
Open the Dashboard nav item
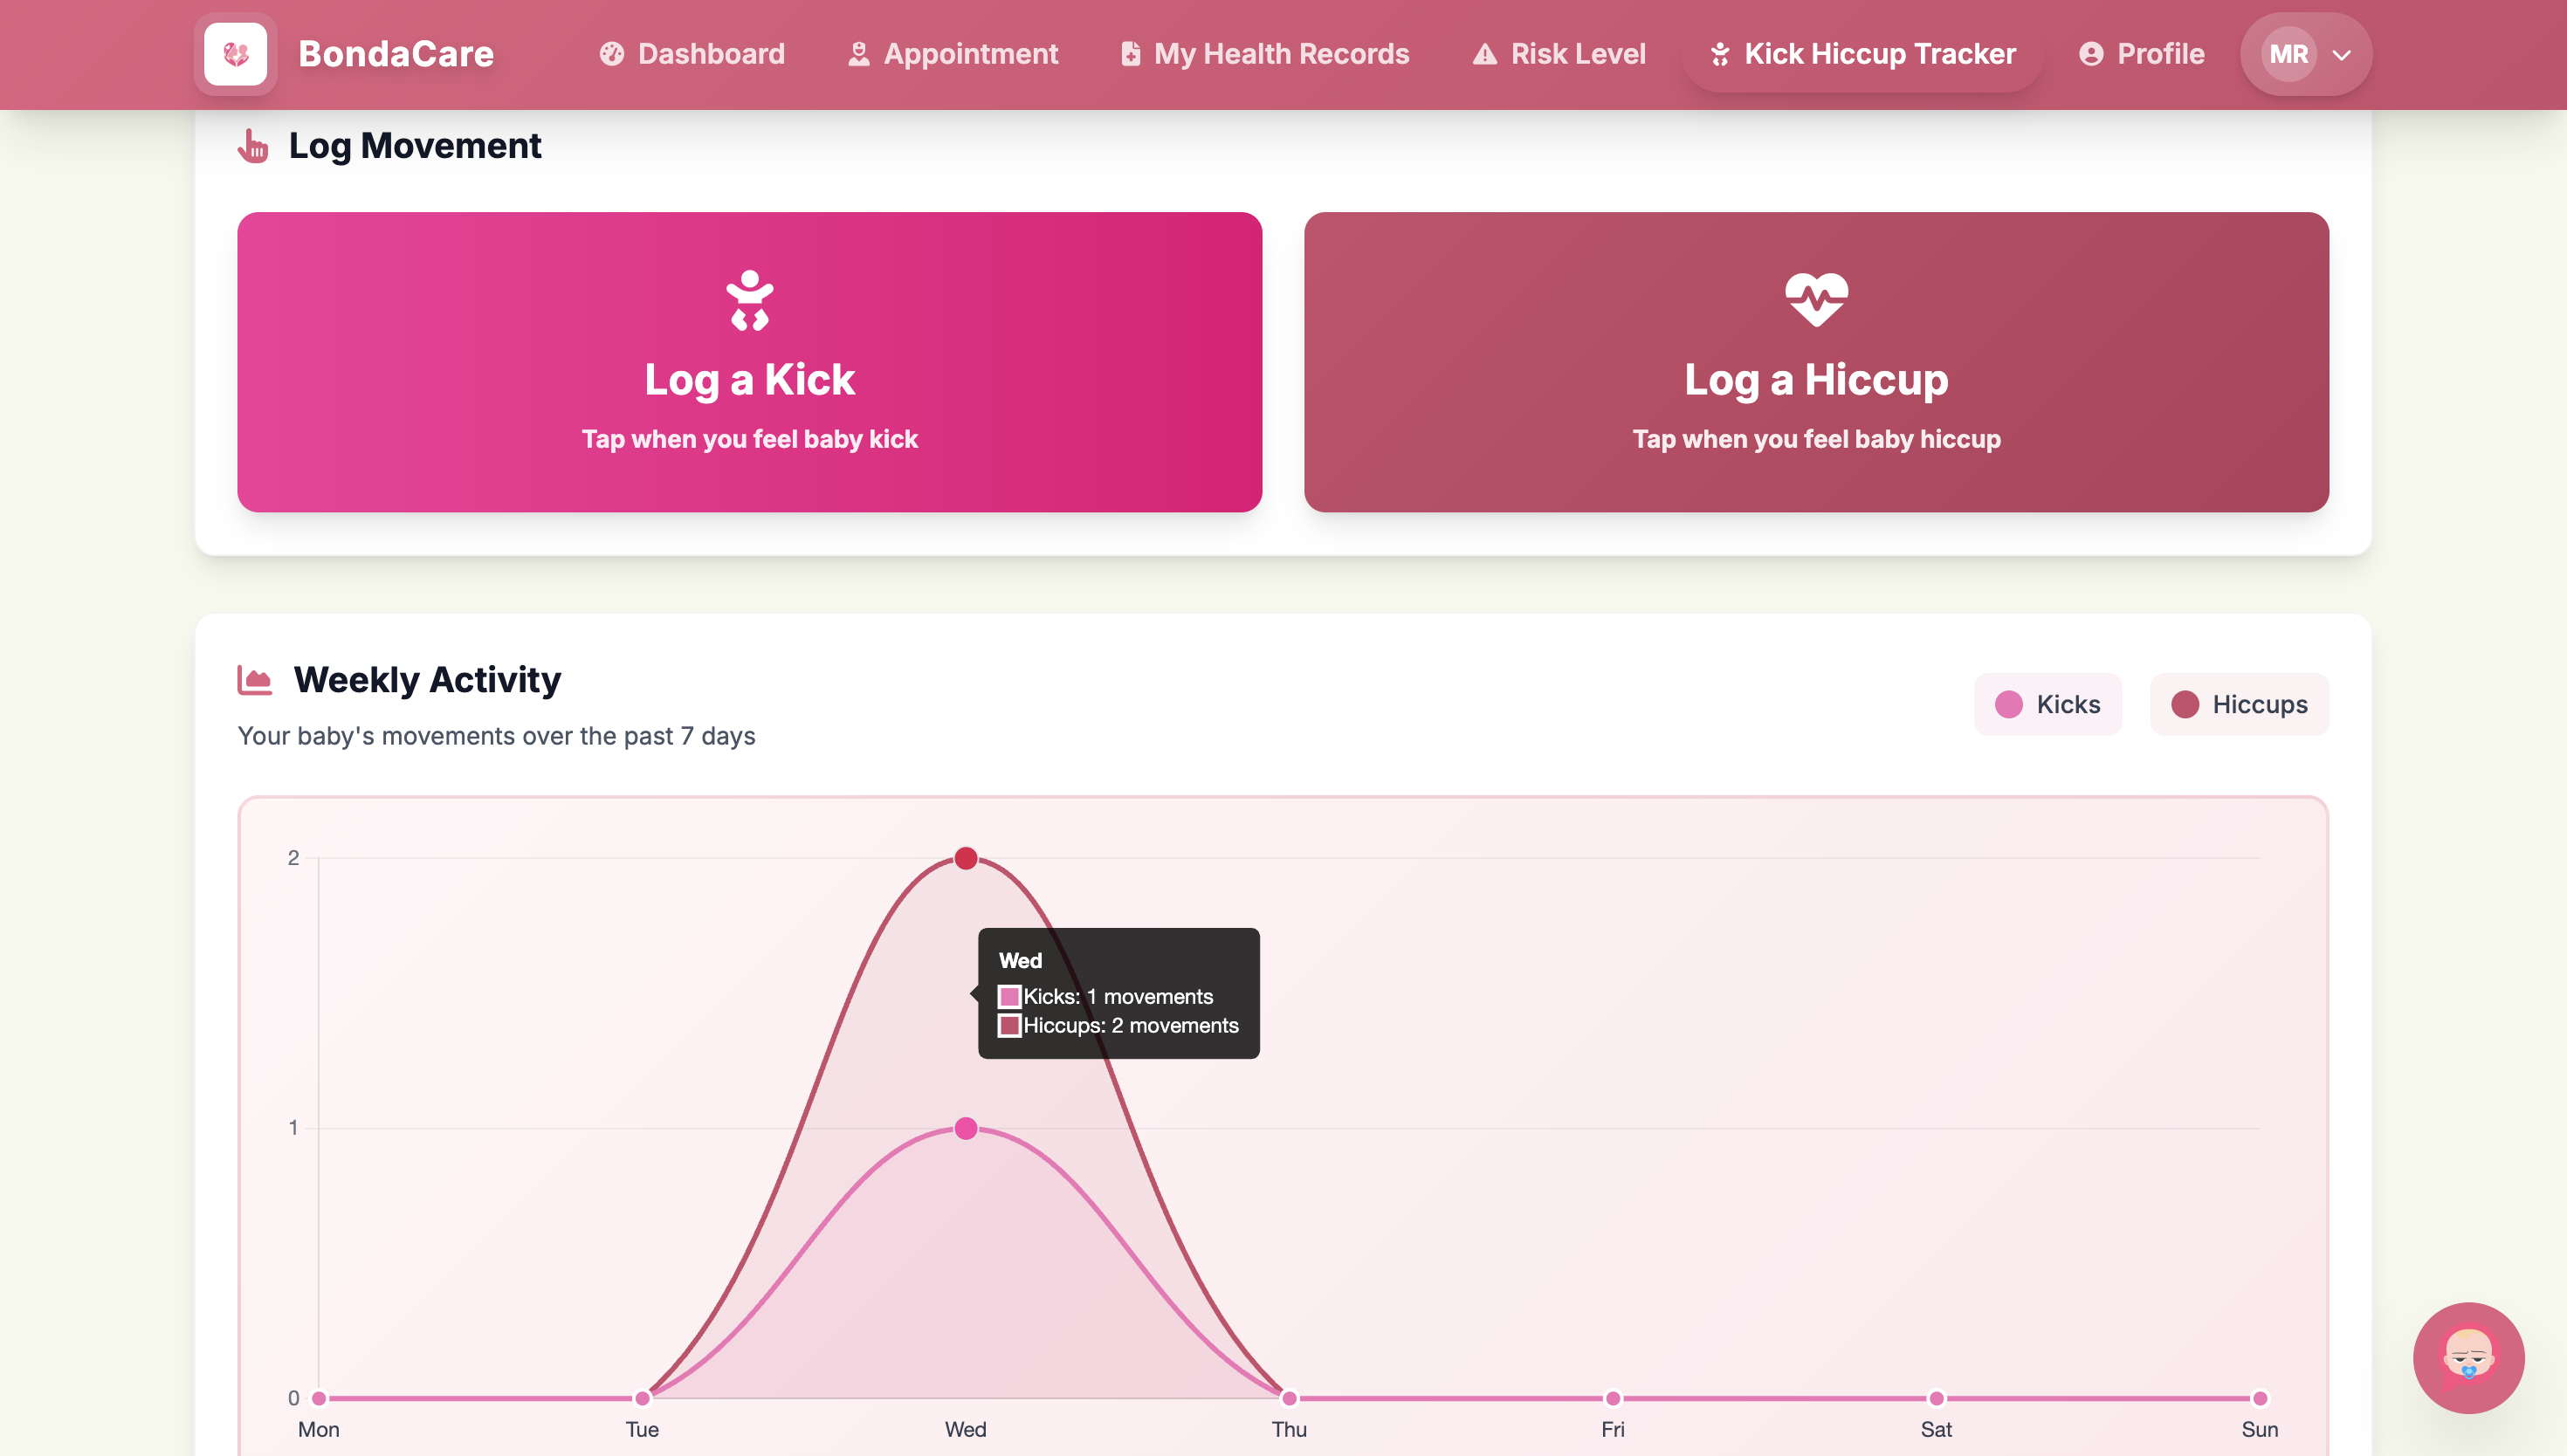pos(692,54)
